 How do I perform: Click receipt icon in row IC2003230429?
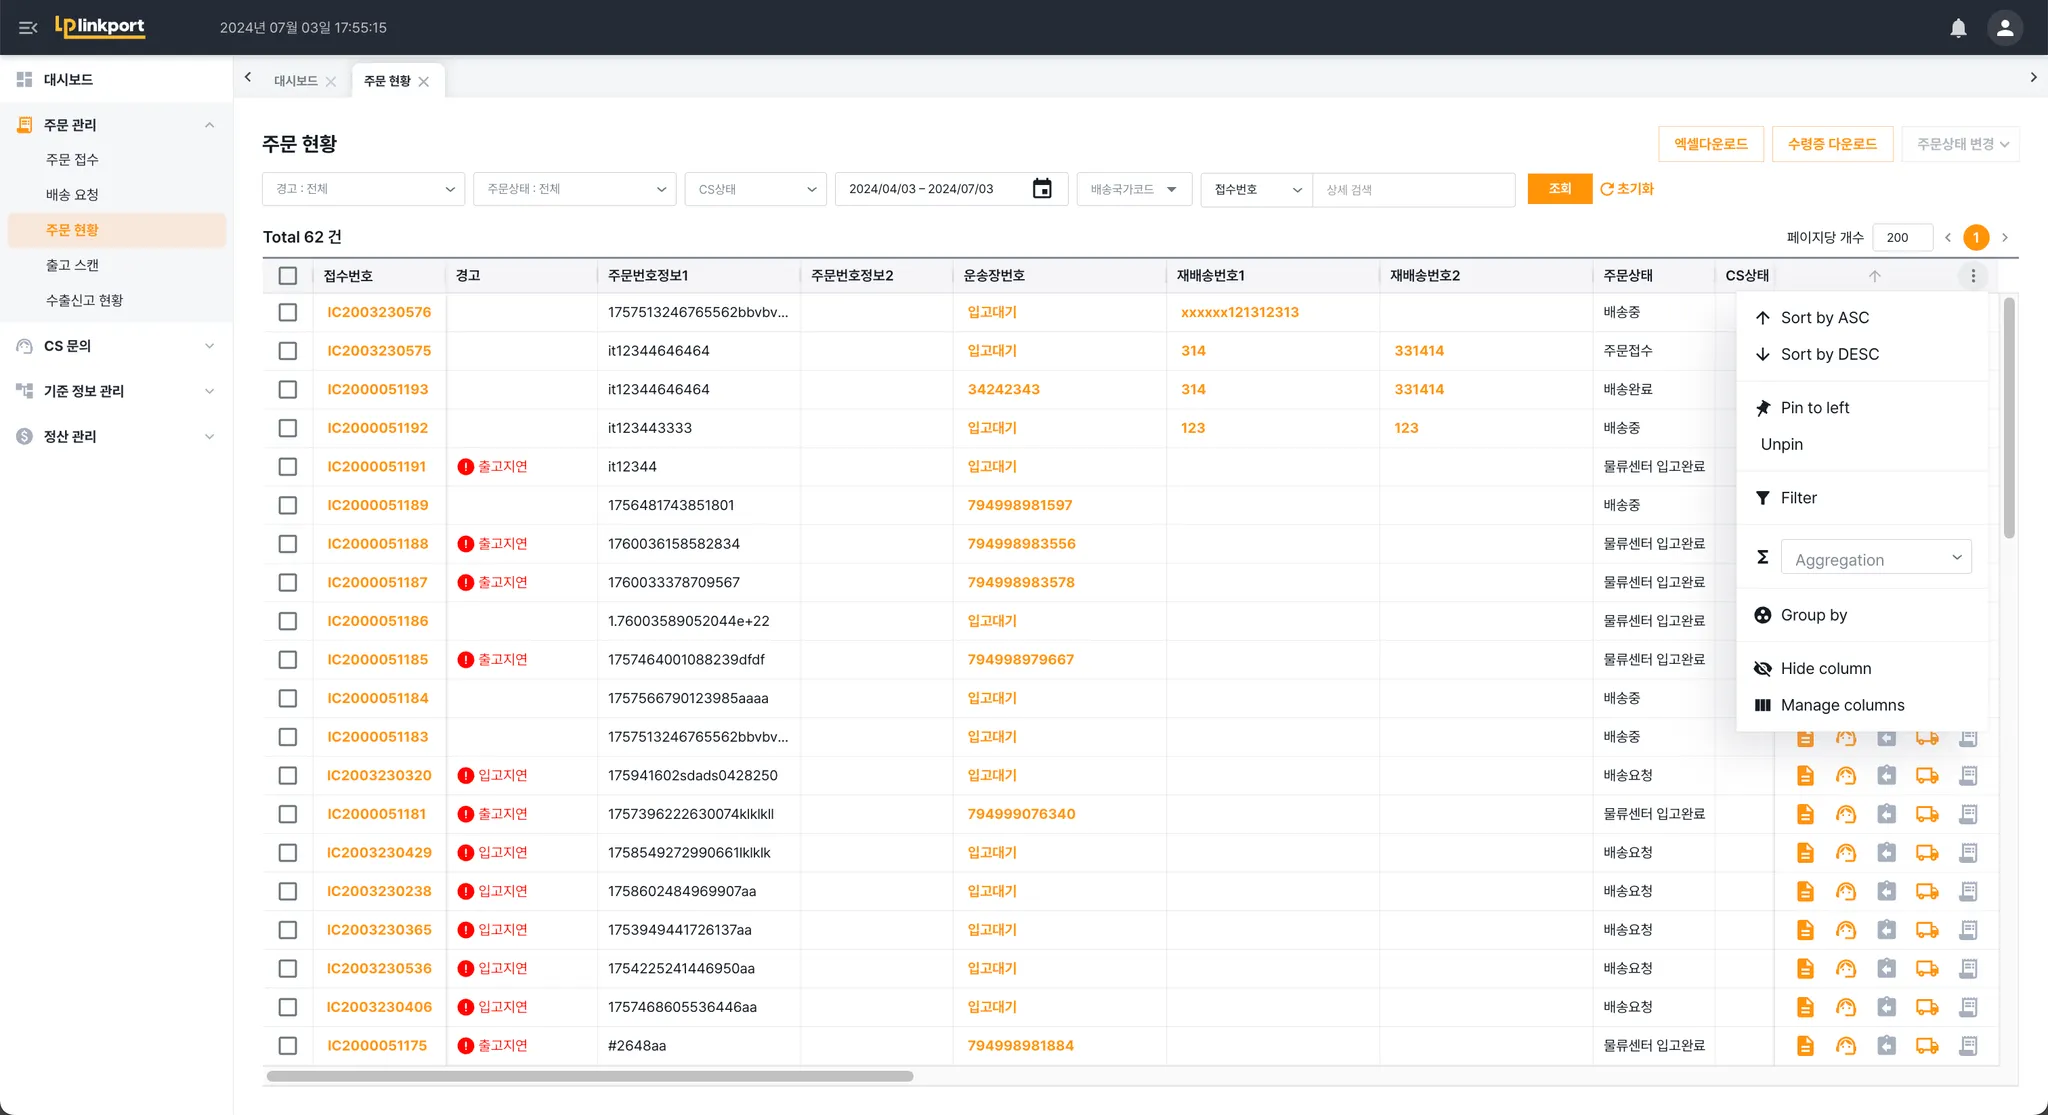[x=1968, y=853]
